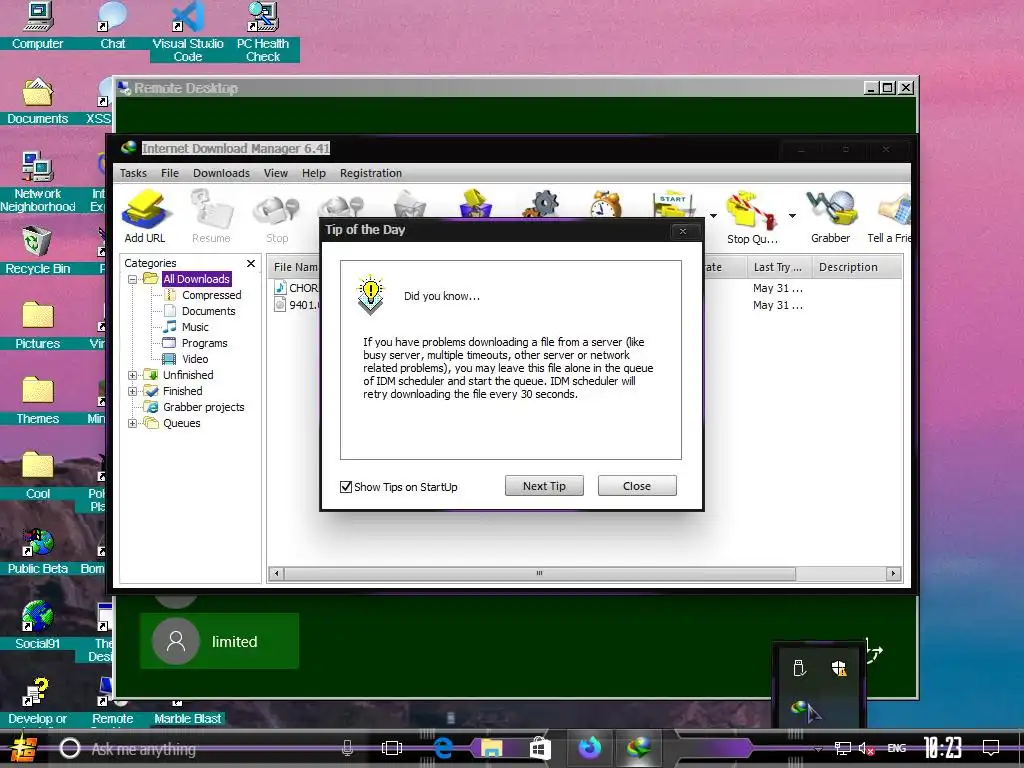Viewport: 1024px width, 768px height.
Task: Open Options via the gear toolbar icon
Action: point(541,203)
